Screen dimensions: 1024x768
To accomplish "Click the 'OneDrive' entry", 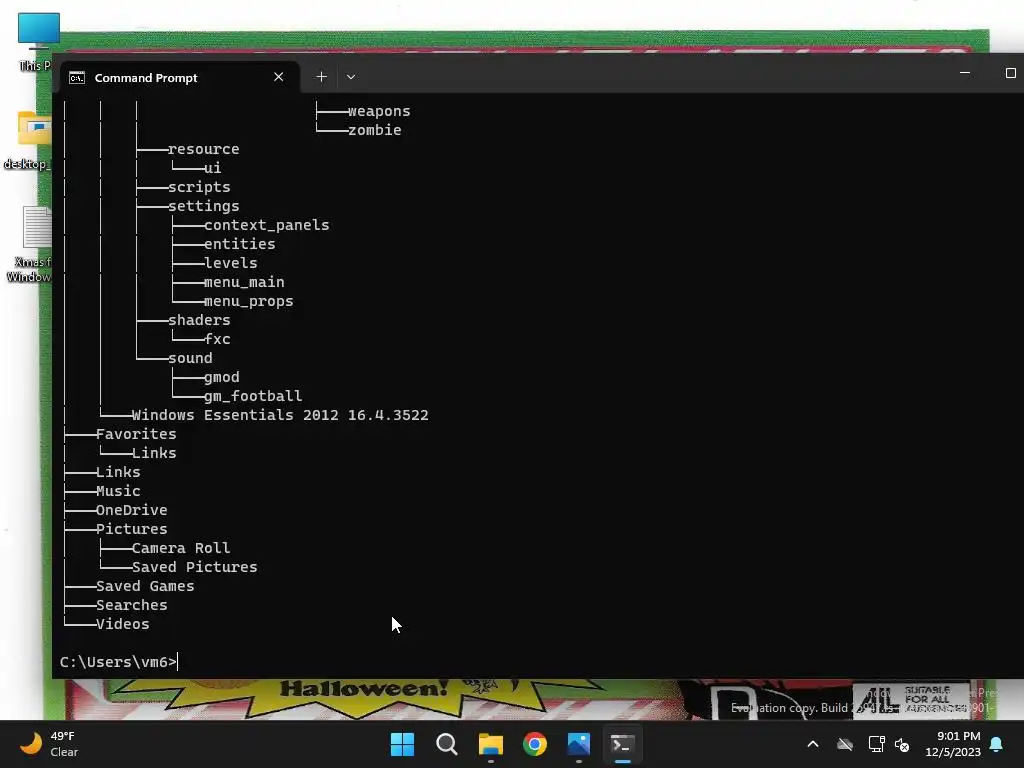I will click(x=131, y=509).
